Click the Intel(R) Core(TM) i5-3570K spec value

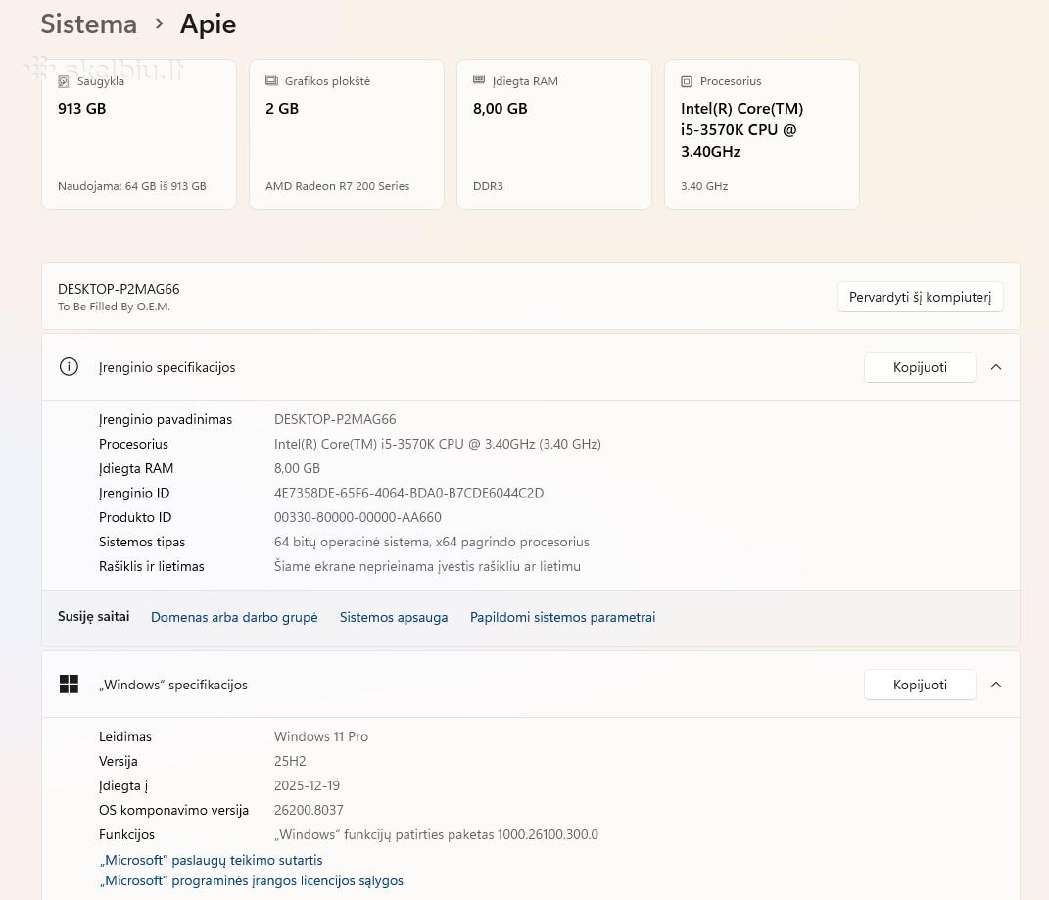click(x=437, y=444)
